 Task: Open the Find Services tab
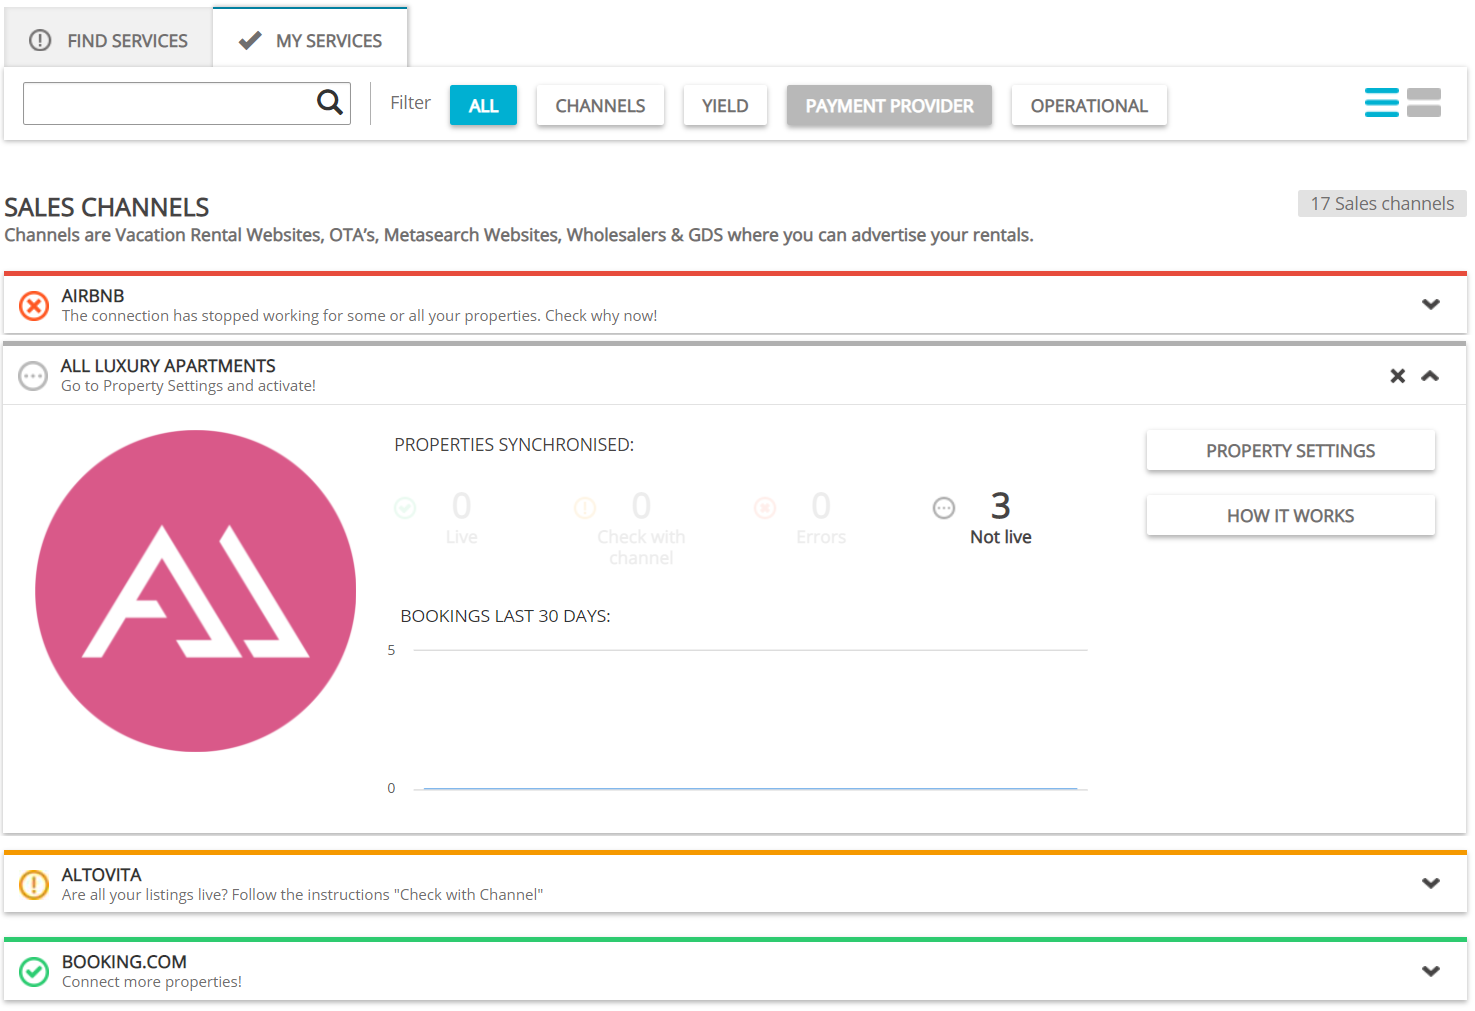108,40
